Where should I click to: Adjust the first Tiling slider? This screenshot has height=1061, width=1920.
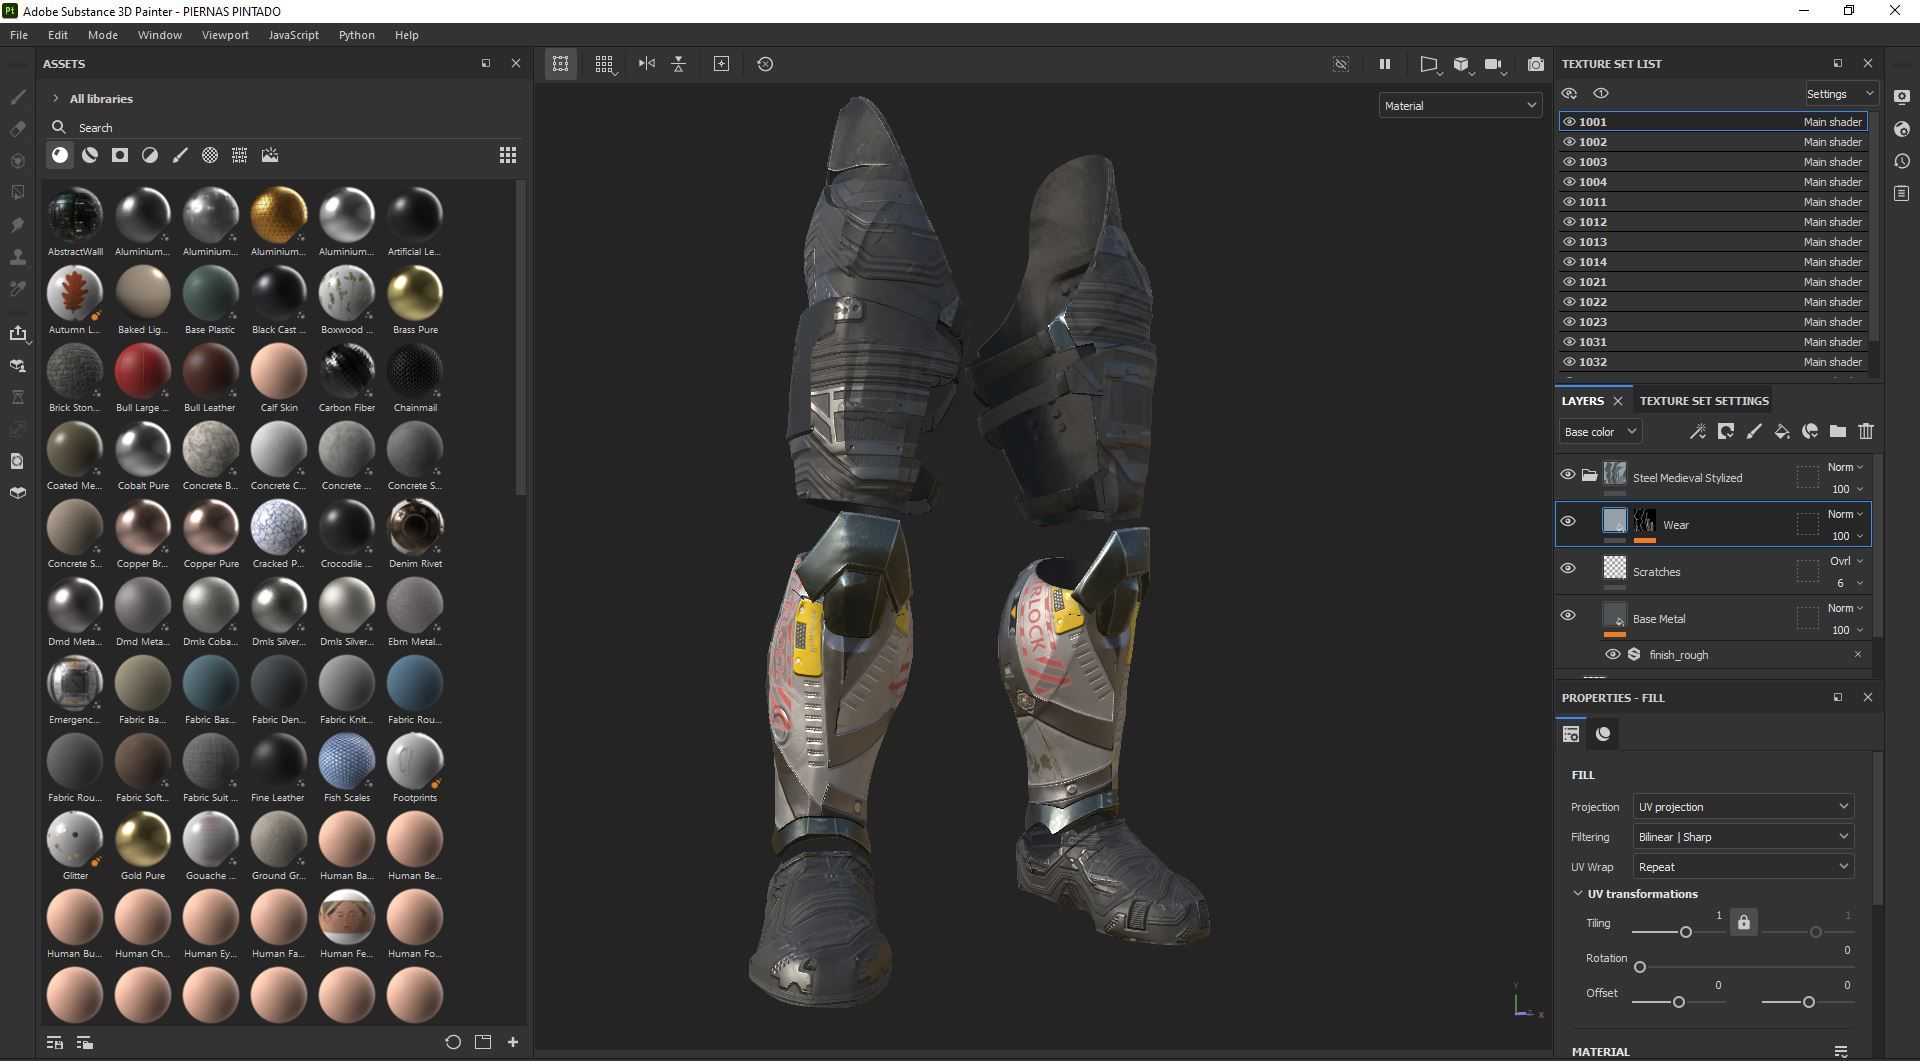[x=1677, y=932]
